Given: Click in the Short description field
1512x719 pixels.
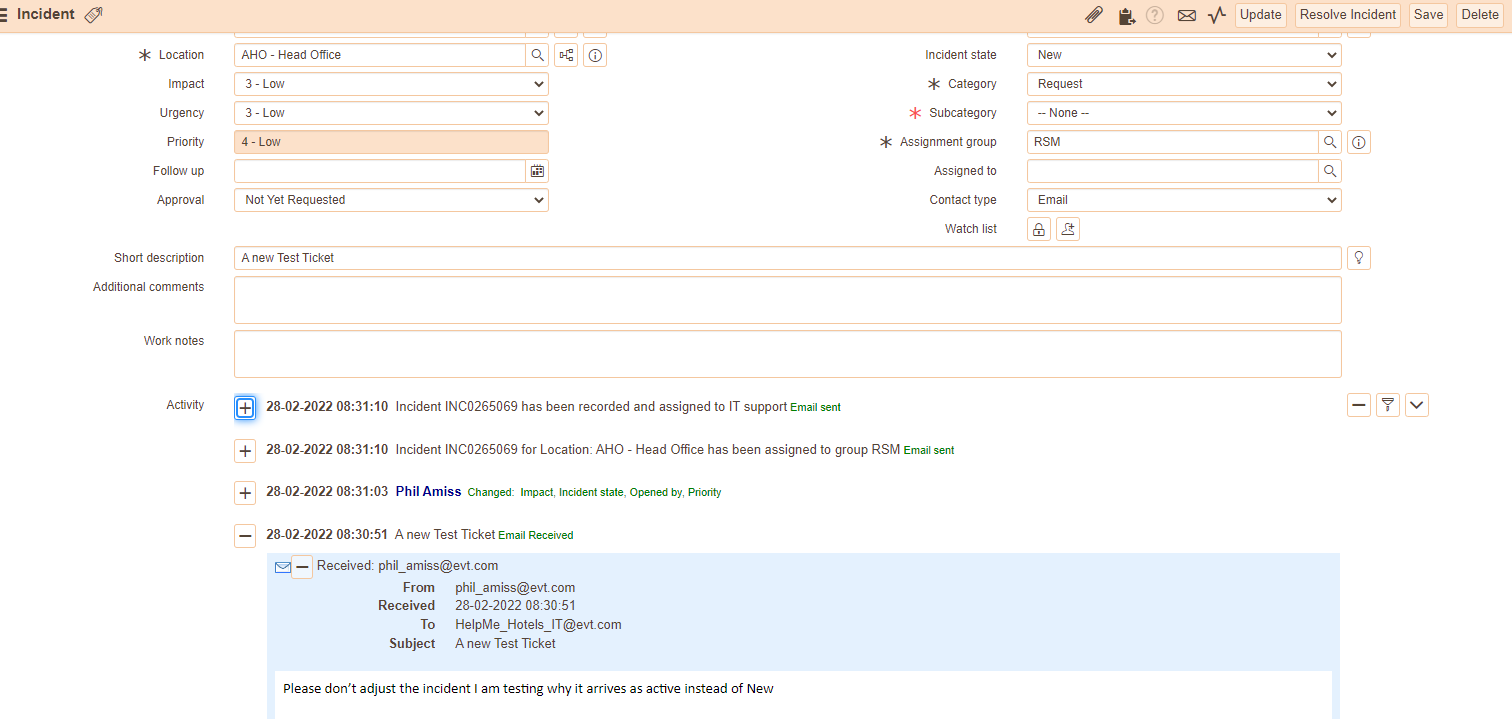Looking at the screenshot, I should click(x=788, y=258).
